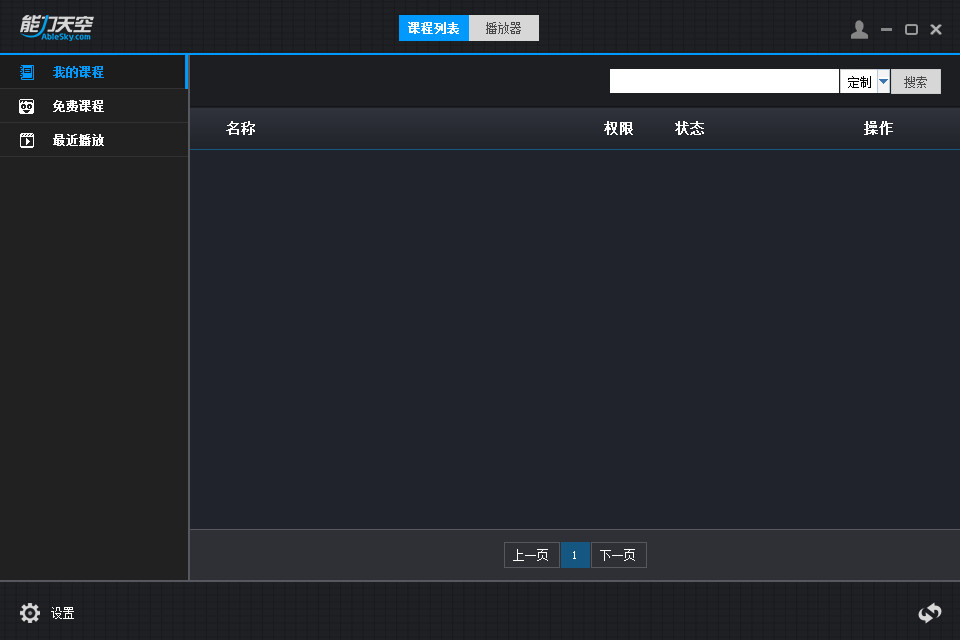Click the 下一页 next page button
The width and height of the screenshot is (960, 640).
(x=618, y=555)
